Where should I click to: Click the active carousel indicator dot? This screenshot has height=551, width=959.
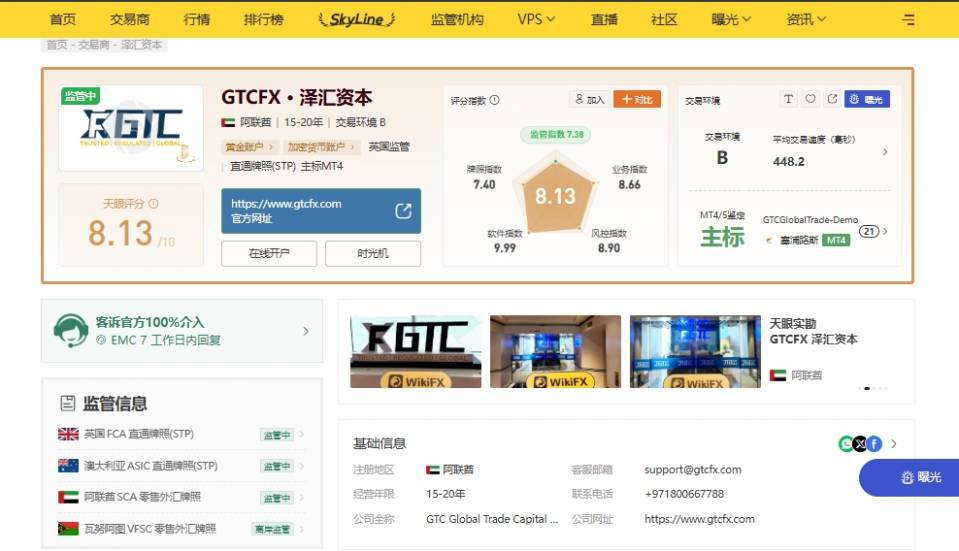pos(867,388)
